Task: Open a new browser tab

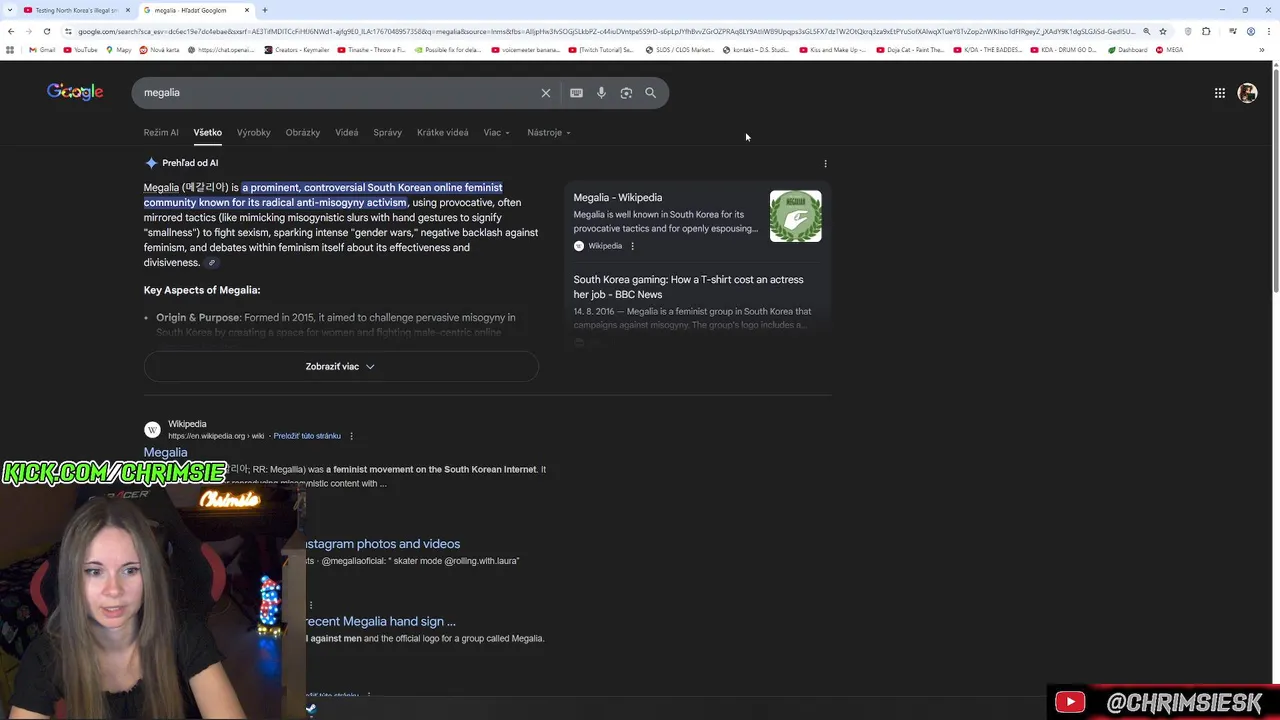Action: [x=264, y=10]
